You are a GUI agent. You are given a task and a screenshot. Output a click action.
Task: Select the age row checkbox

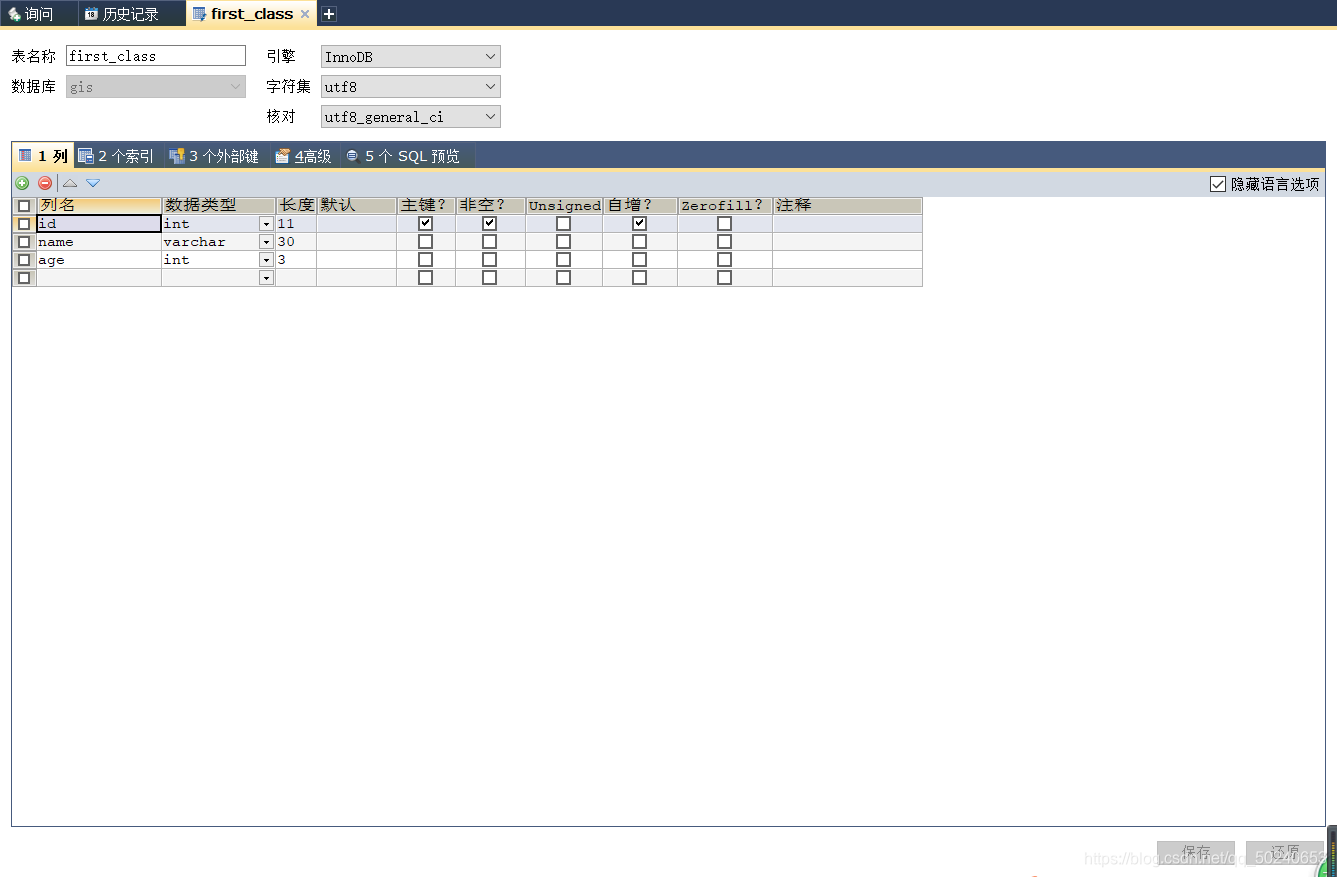(x=24, y=260)
